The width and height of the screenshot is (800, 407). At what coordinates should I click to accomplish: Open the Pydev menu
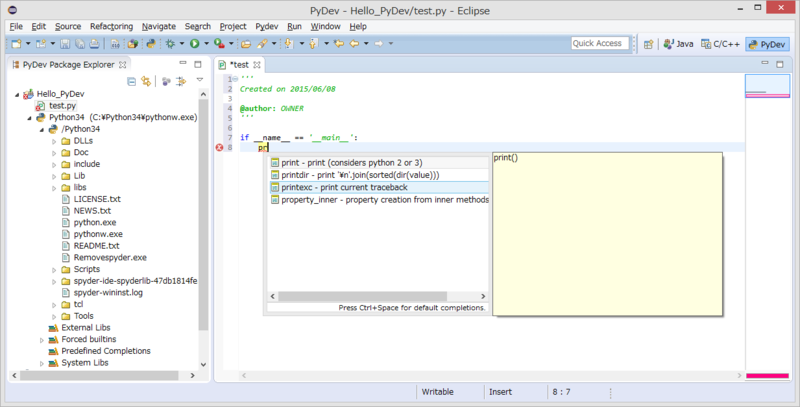[266, 27]
